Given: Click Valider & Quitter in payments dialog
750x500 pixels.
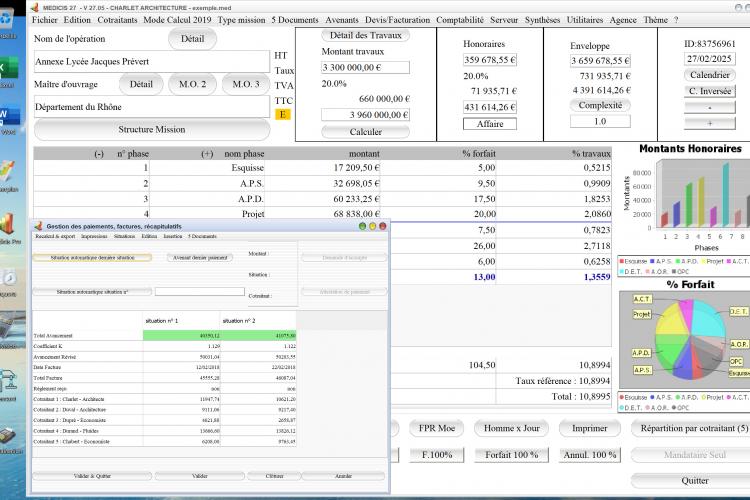Looking at the screenshot, I should [92, 476].
